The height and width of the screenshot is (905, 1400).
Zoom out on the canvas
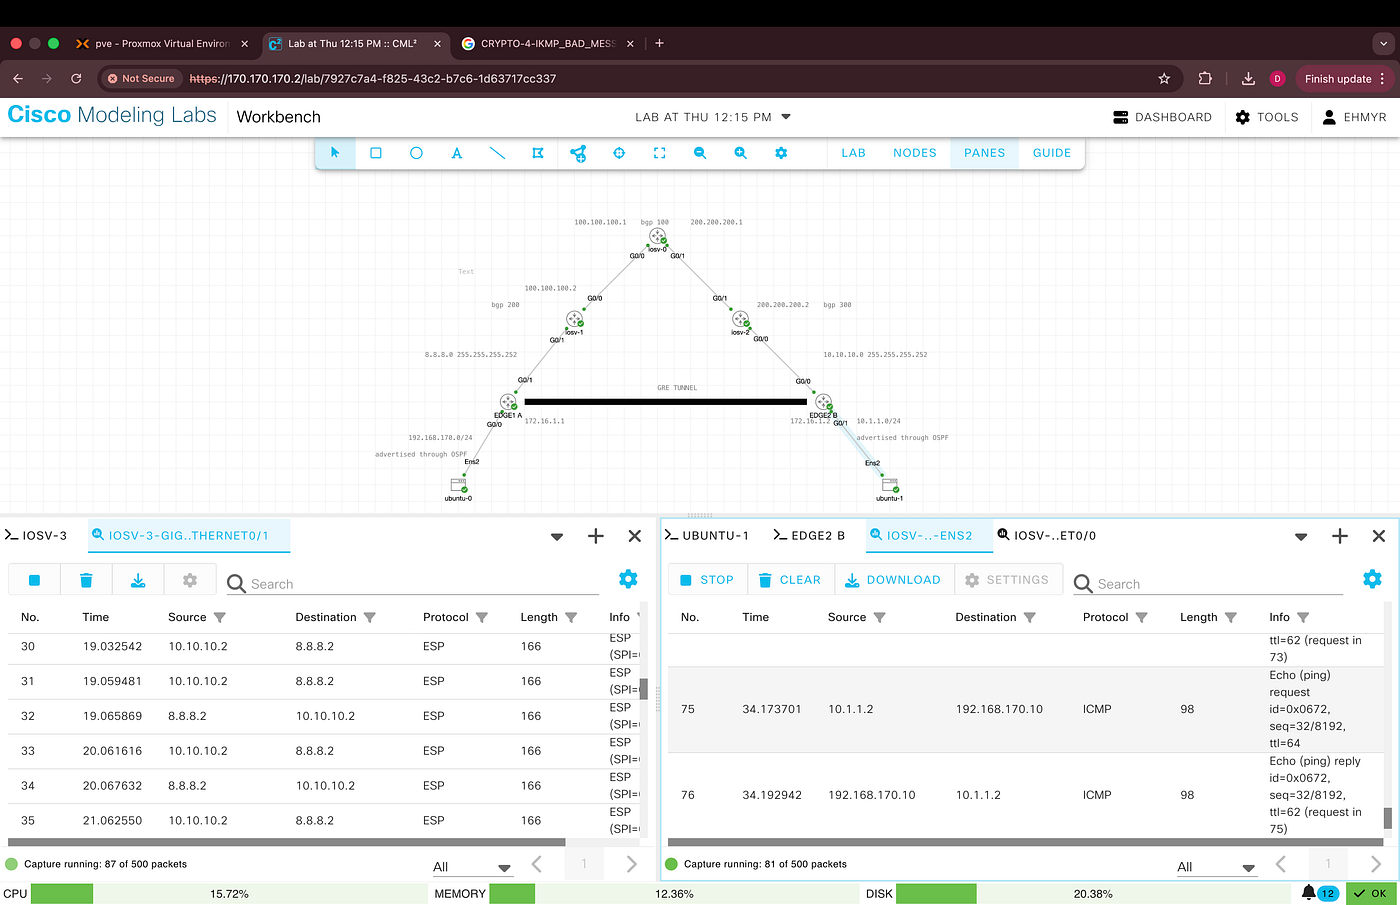(x=700, y=153)
